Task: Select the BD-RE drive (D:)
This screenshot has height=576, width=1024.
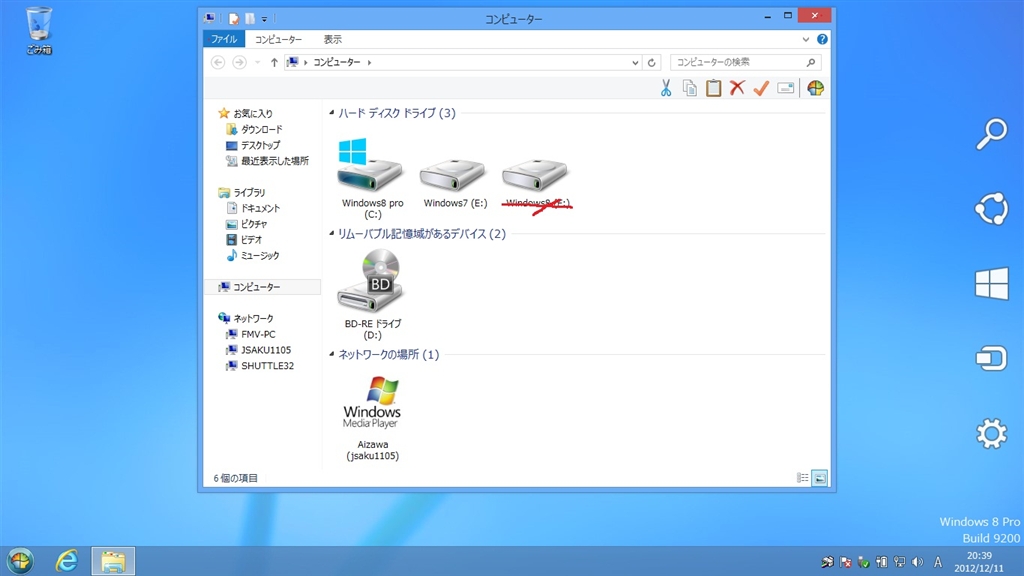Action: (372, 295)
